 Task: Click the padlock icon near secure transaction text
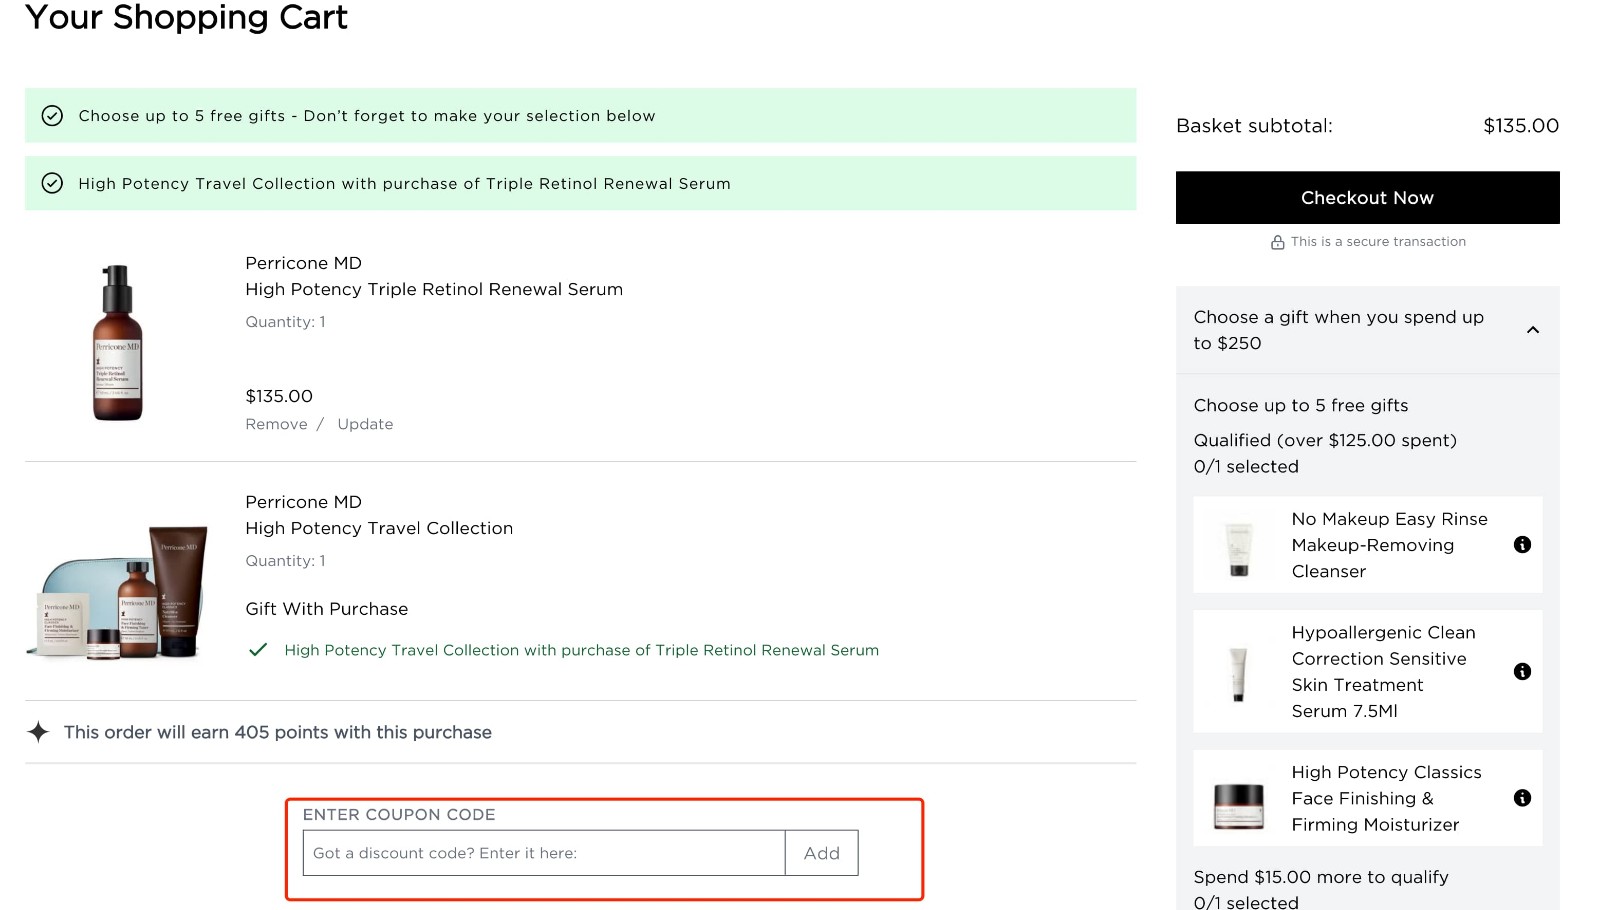pyautogui.click(x=1277, y=241)
